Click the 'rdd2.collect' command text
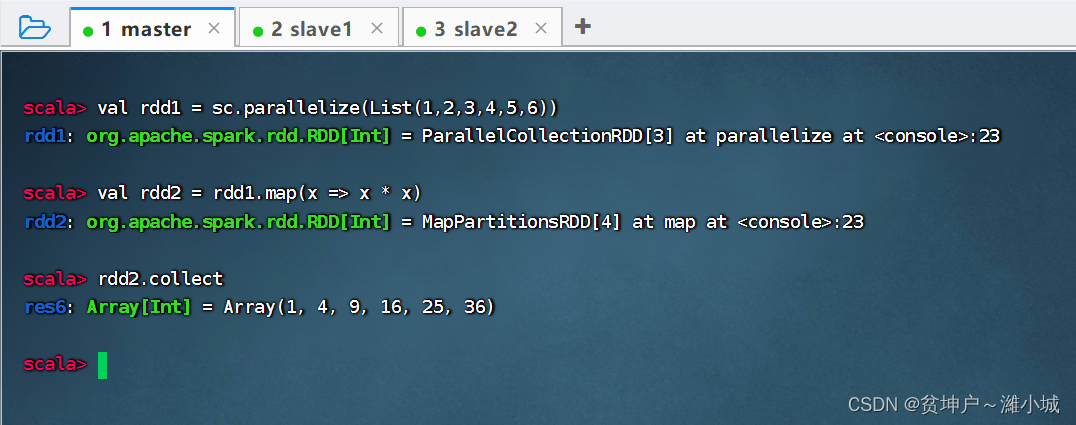 161,278
